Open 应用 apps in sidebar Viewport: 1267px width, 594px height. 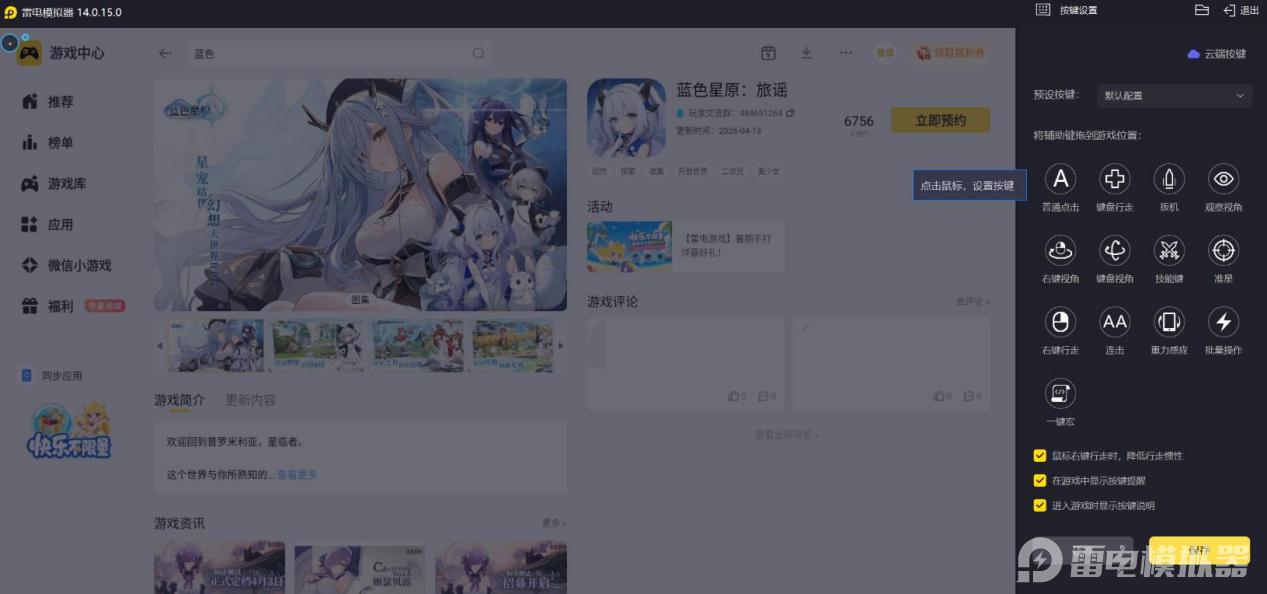47,225
